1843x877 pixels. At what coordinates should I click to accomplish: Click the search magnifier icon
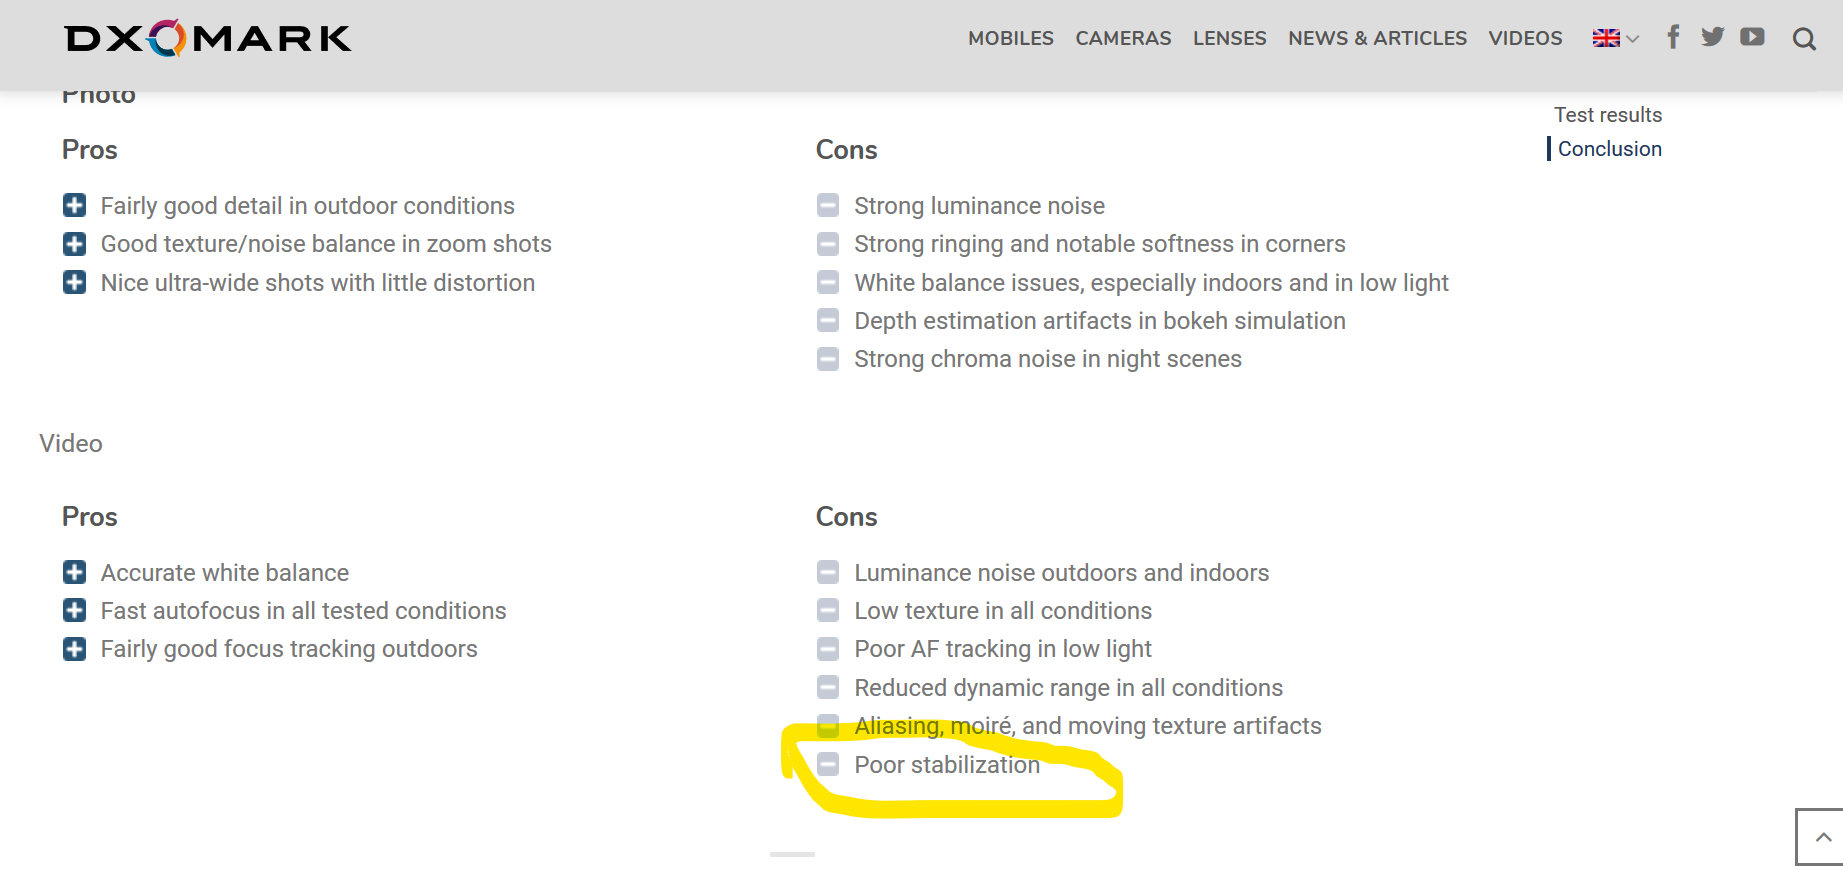[x=1804, y=39]
